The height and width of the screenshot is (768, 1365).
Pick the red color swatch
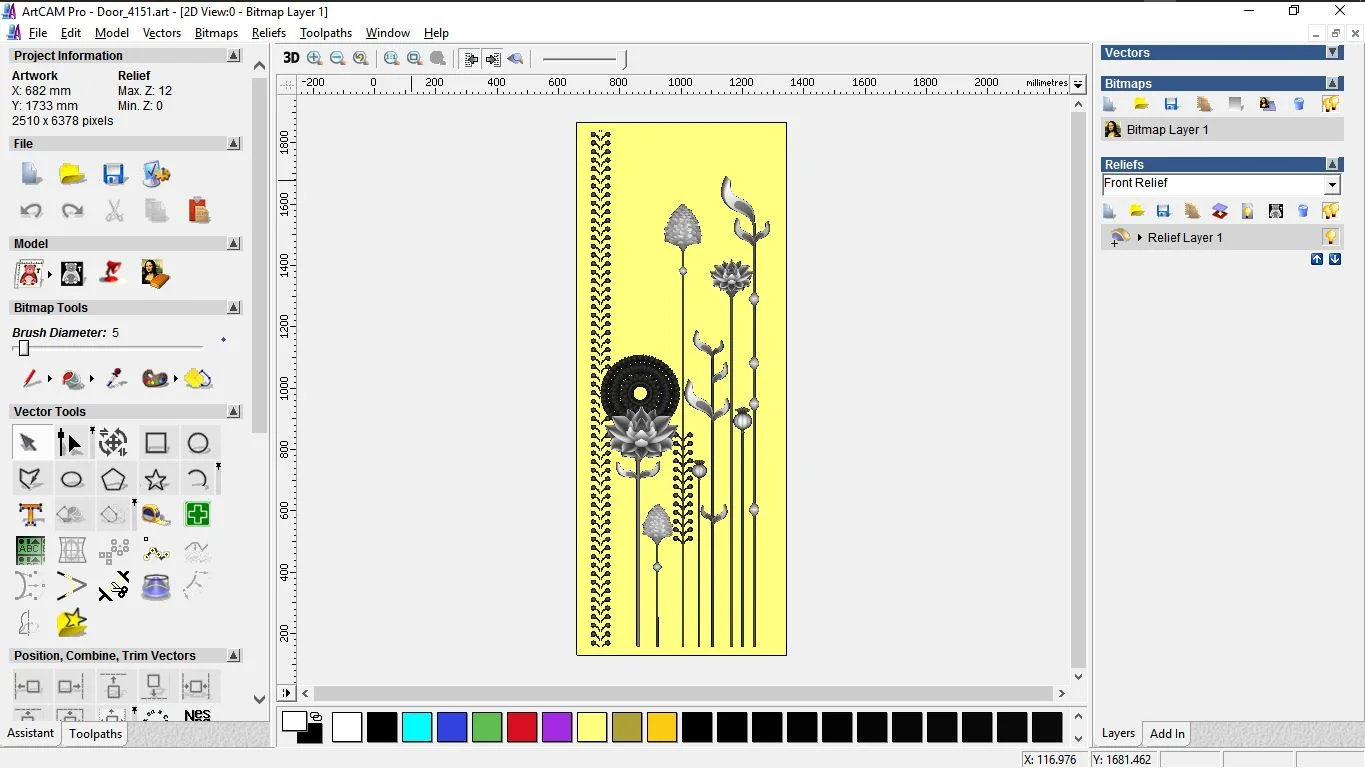522,727
